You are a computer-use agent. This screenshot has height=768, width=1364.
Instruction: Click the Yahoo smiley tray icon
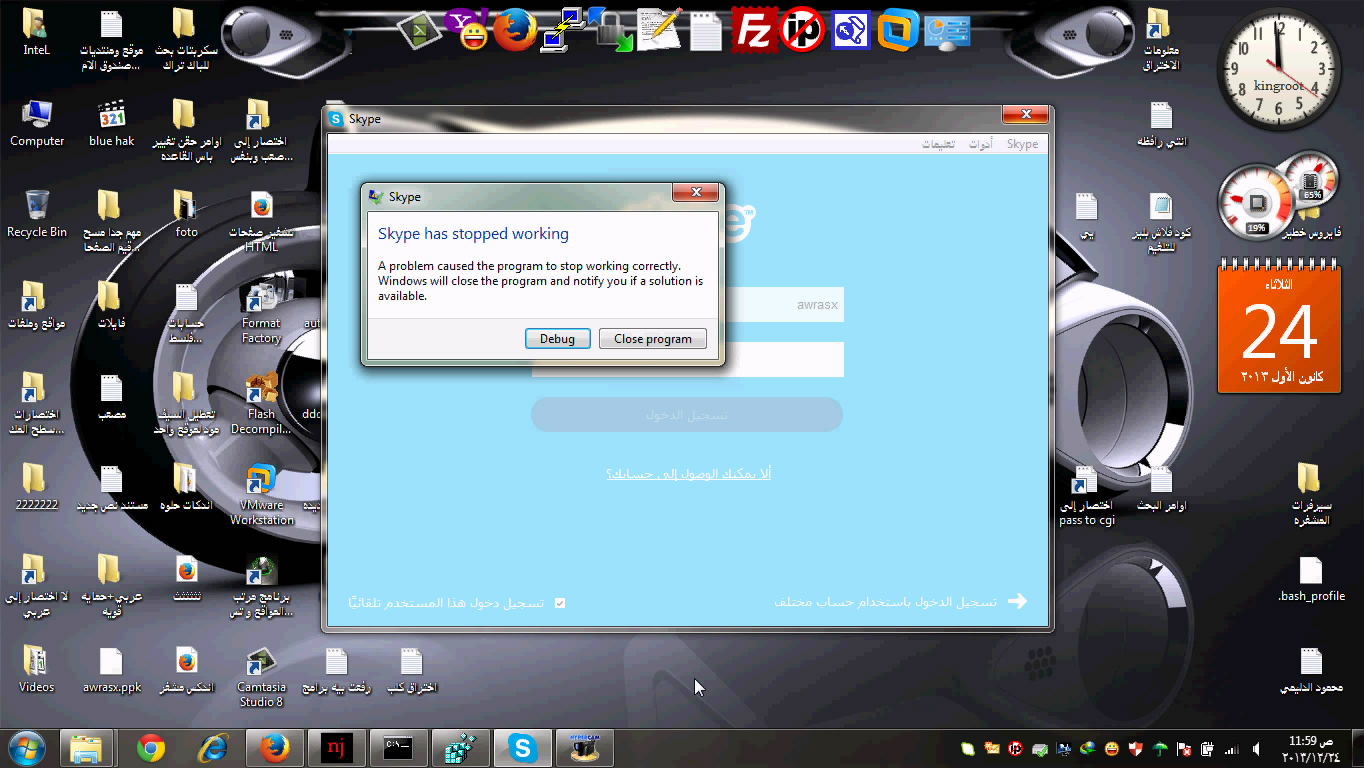(x=1111, y=749)
